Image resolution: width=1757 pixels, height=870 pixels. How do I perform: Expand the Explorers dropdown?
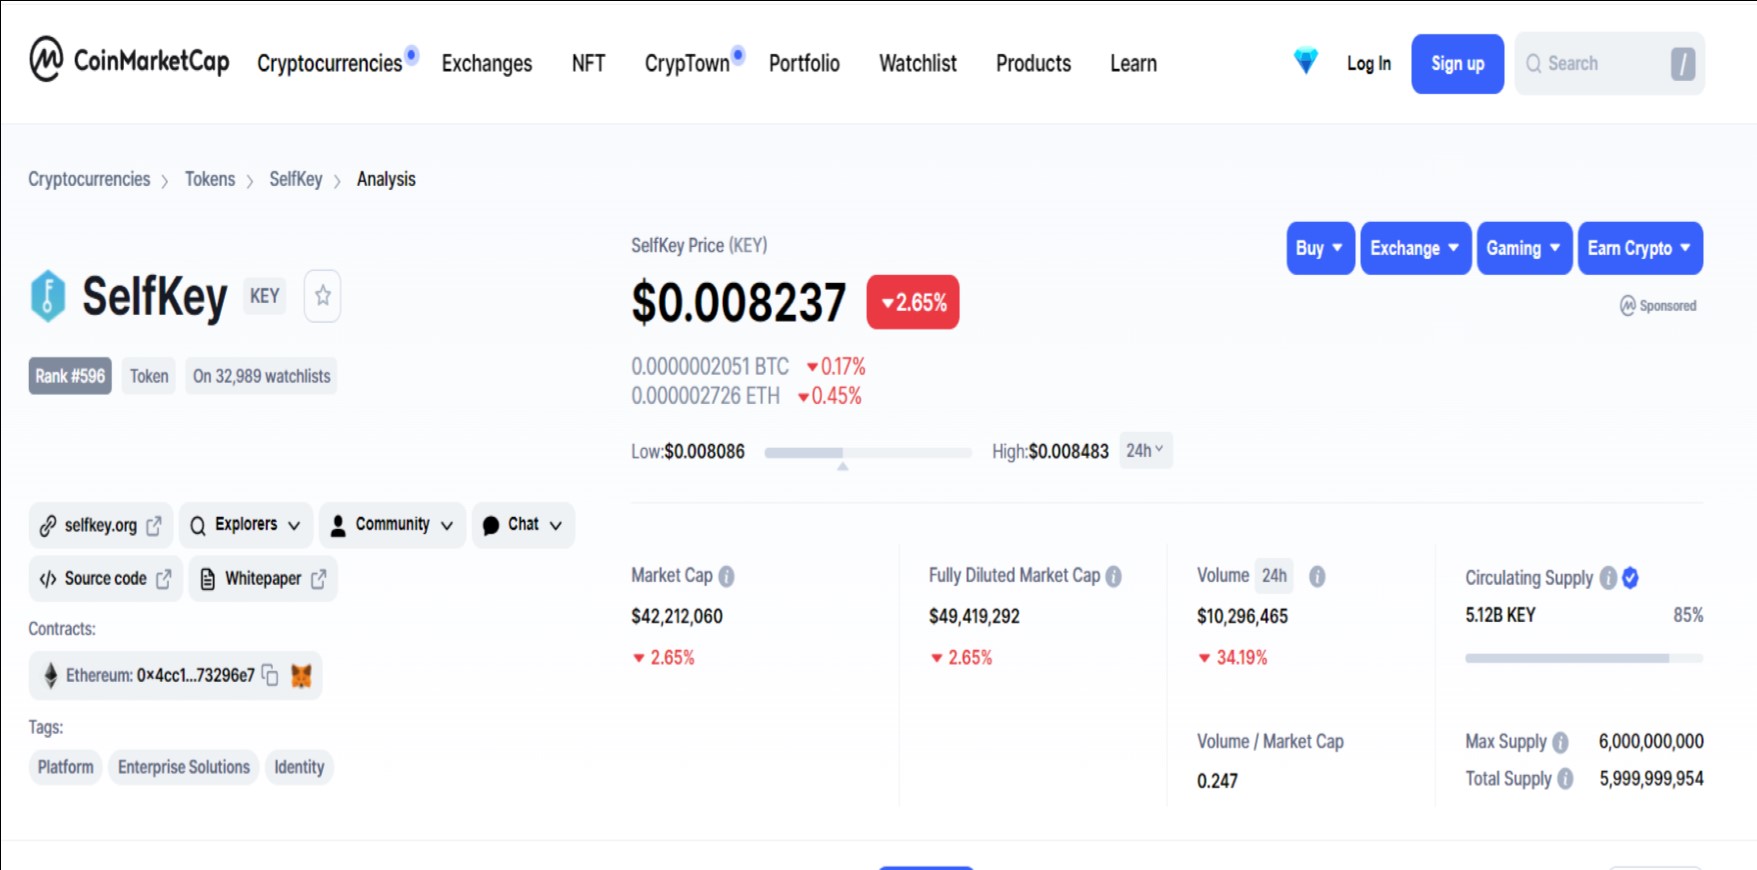tap(246, 525)
